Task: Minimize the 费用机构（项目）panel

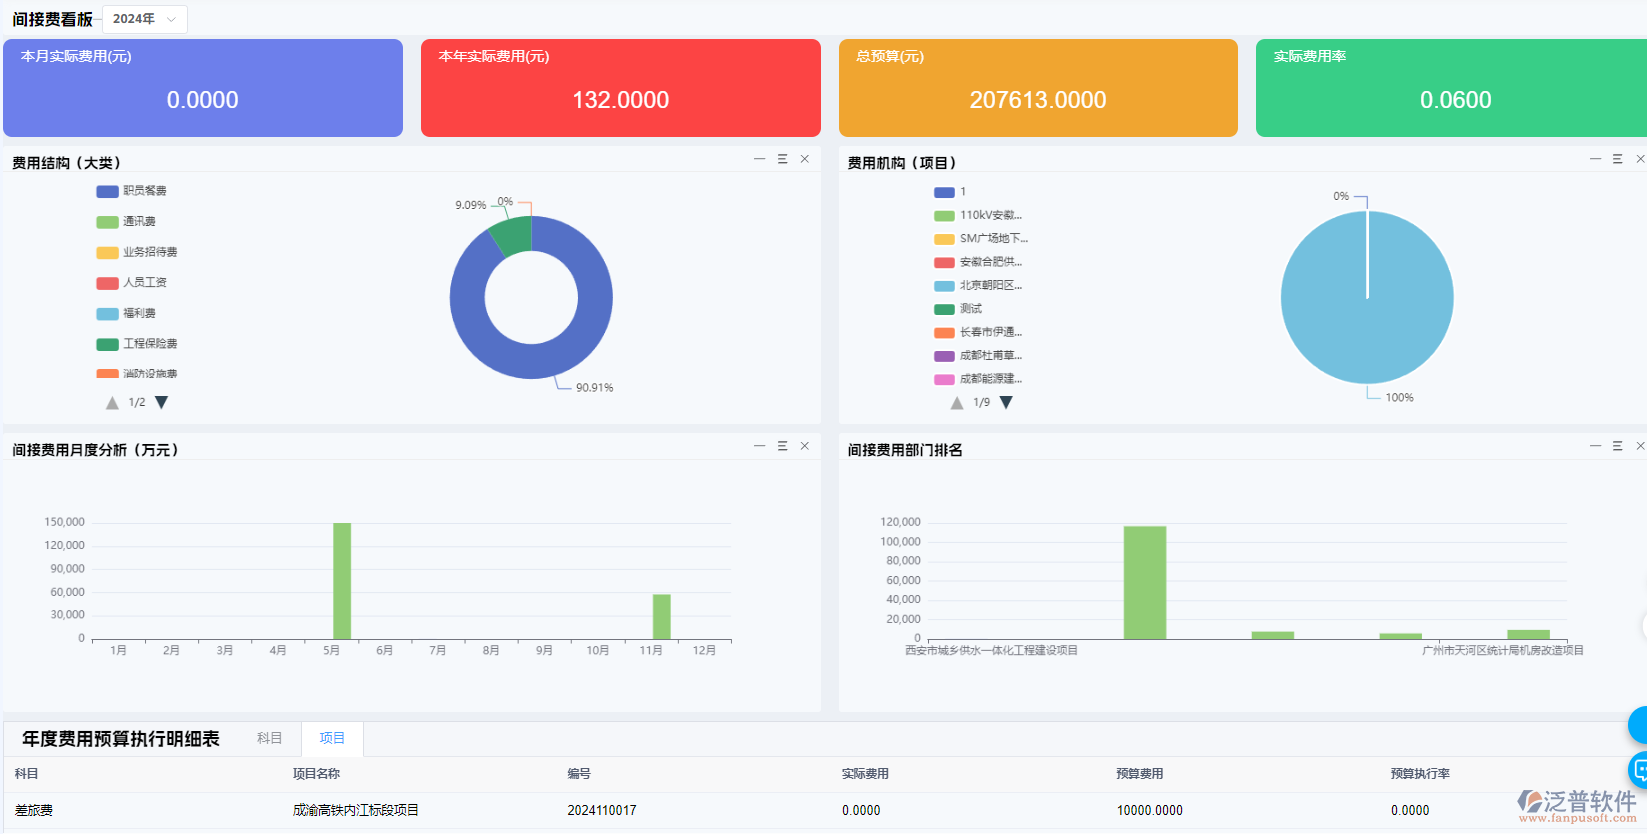Action: (x=1595, y=159)
